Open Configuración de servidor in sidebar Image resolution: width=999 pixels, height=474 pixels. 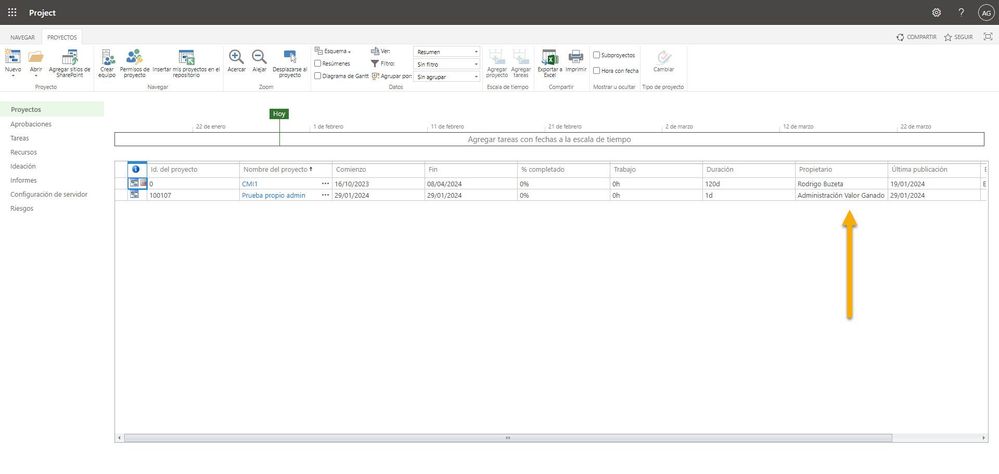pyautogui.click(x=49, y=194)
